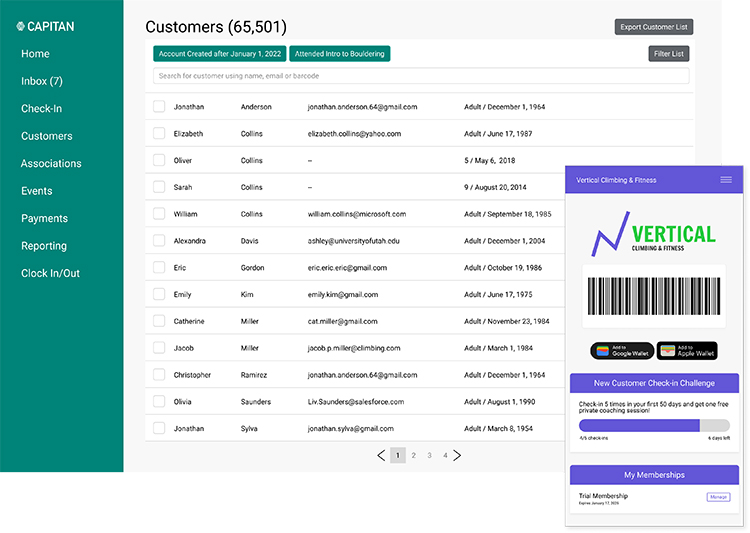750x533 pixels.
Task: Click the membership barcode image
Action: click(654, 296)
